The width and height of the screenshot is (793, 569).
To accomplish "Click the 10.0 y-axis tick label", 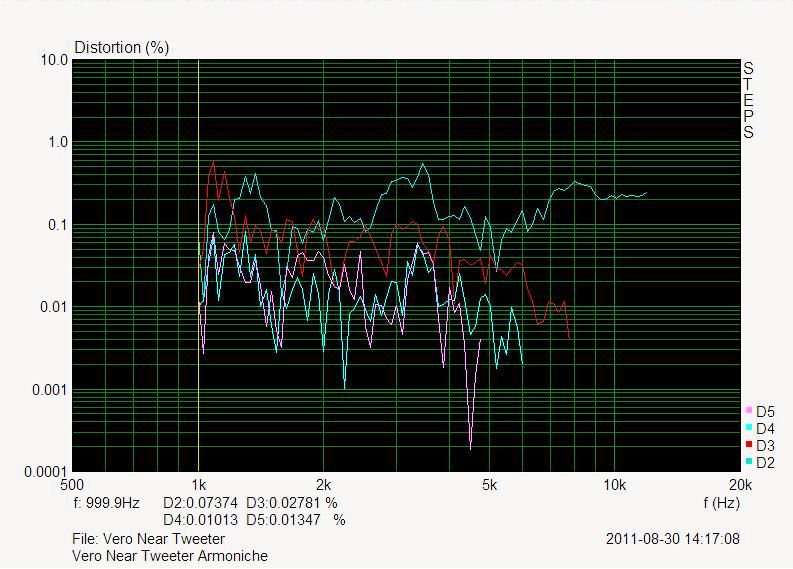I will pyautogui.click(x=54, y=60).
